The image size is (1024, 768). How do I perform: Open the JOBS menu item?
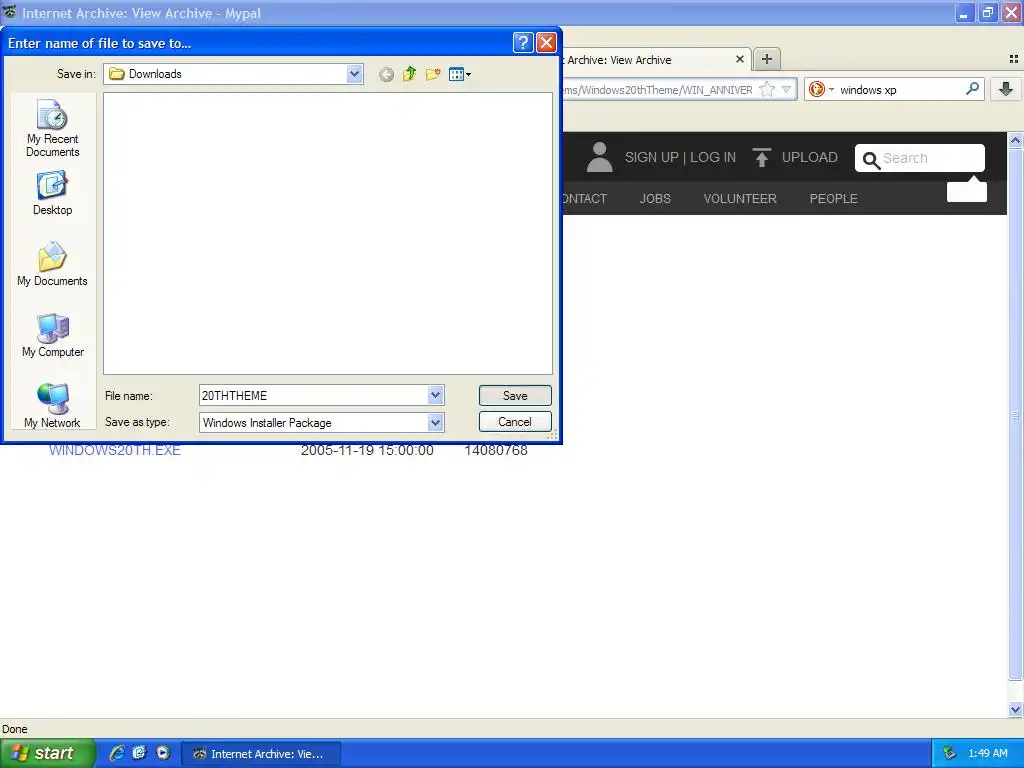[x=655, y=199]
